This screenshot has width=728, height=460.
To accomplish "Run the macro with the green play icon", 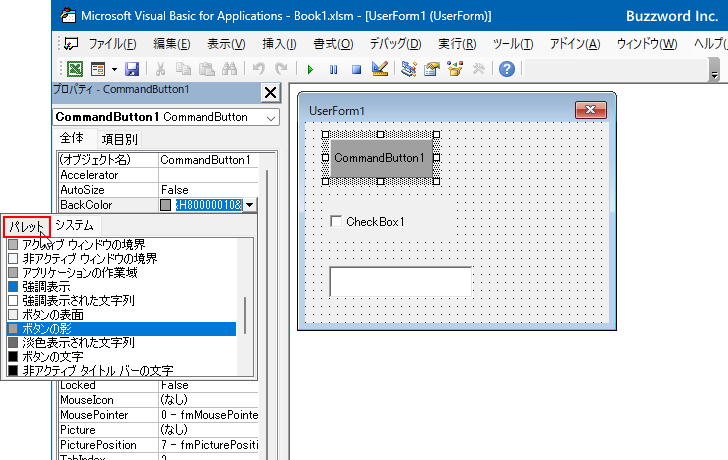I will (310, 70).
